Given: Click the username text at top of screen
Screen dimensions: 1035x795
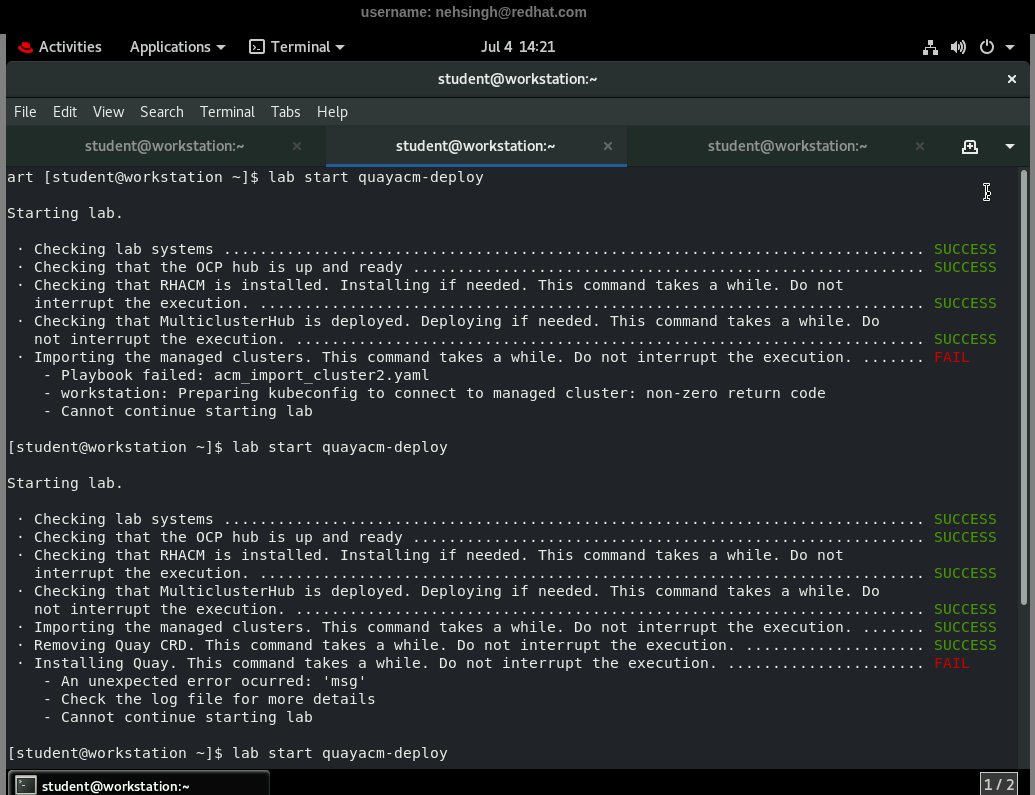Looking at the screenshot, I should coord(473,12).
